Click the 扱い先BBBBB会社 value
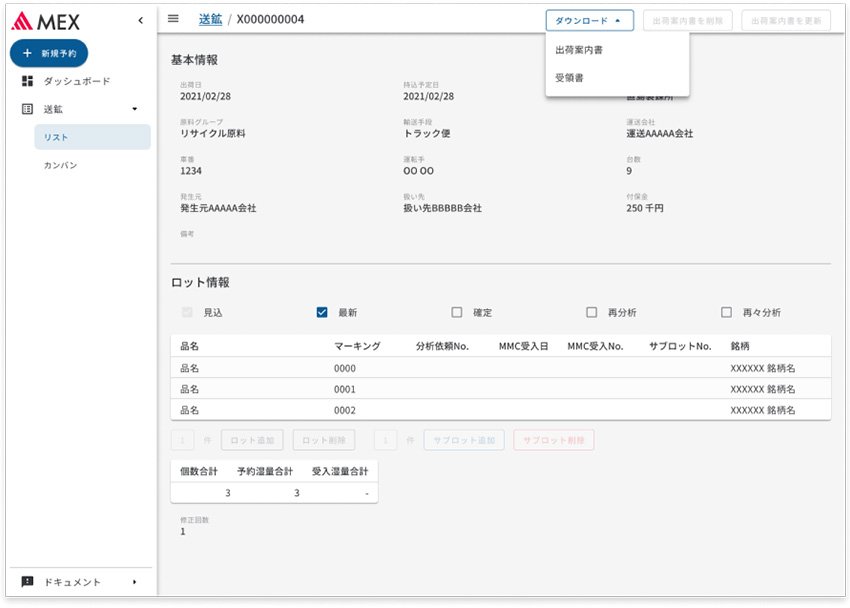Screen dimensions: 850x608 (442, 208)
